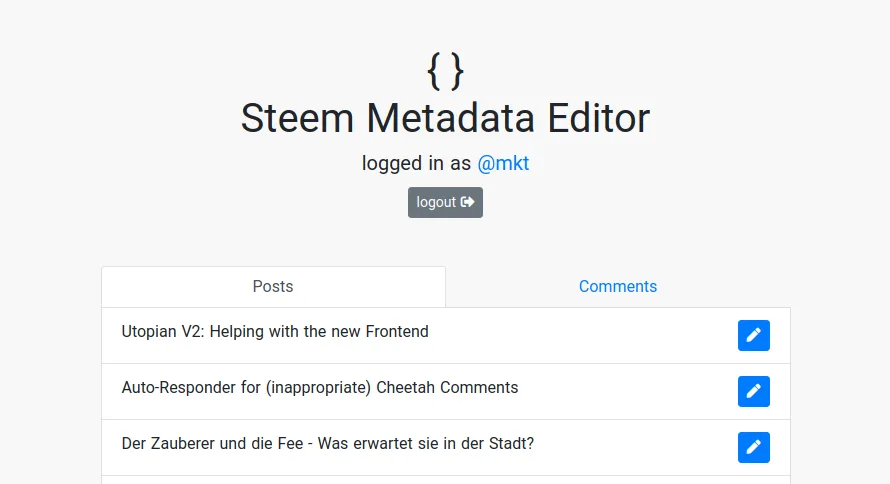Click the opening curly brace logo
The width and height of the screenshot is (890, 484).
pyautogui.click(x=434, y=71)
